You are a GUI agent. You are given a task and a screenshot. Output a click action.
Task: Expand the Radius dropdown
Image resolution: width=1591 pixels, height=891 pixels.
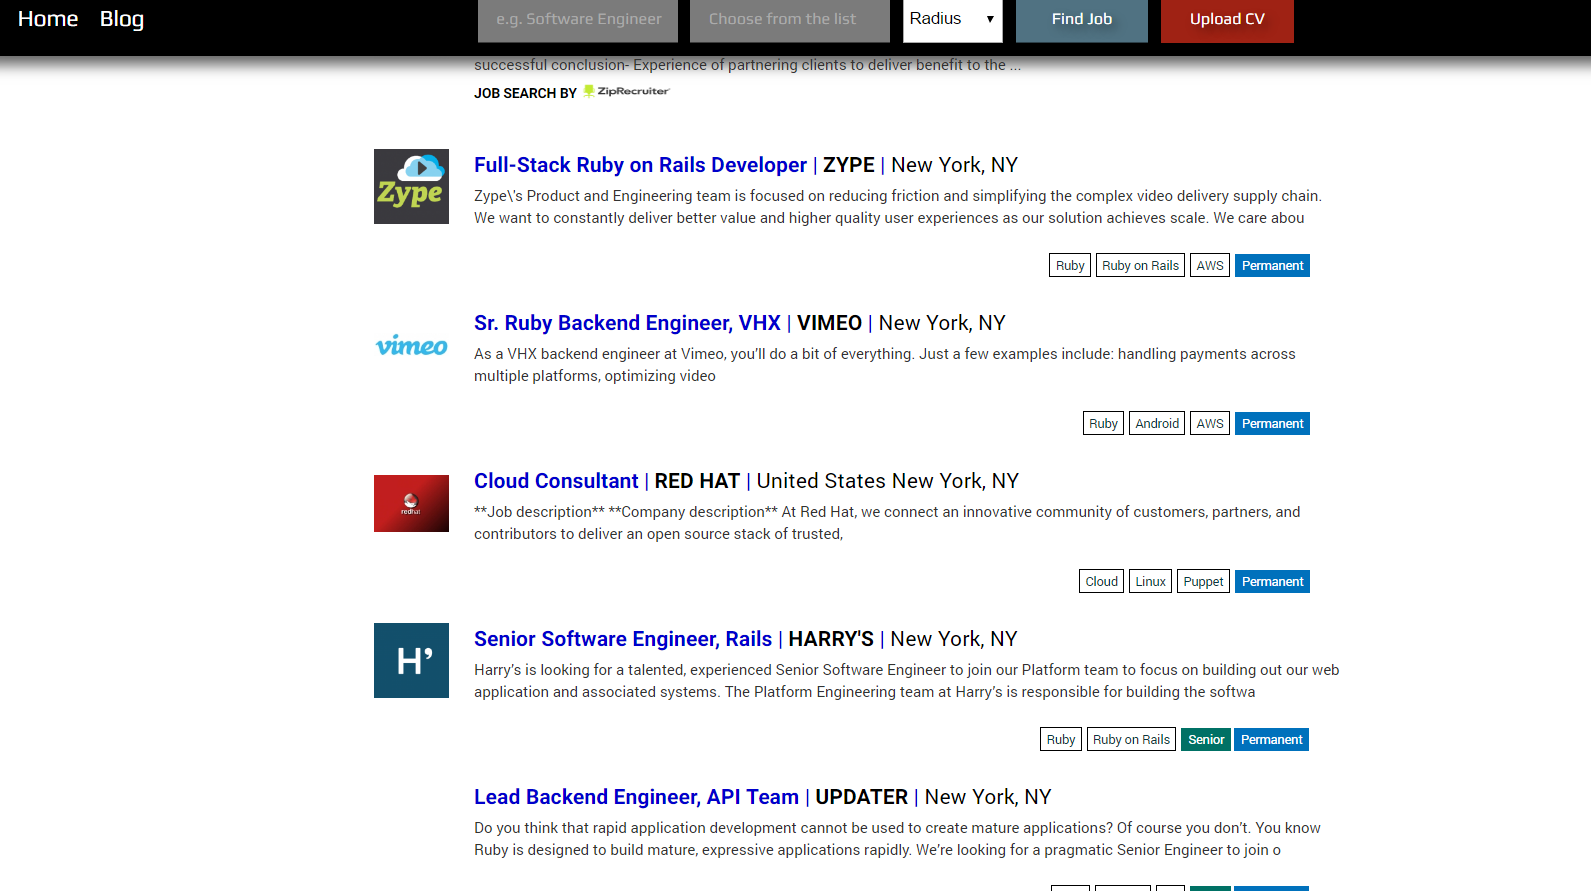tap(953, 20)
